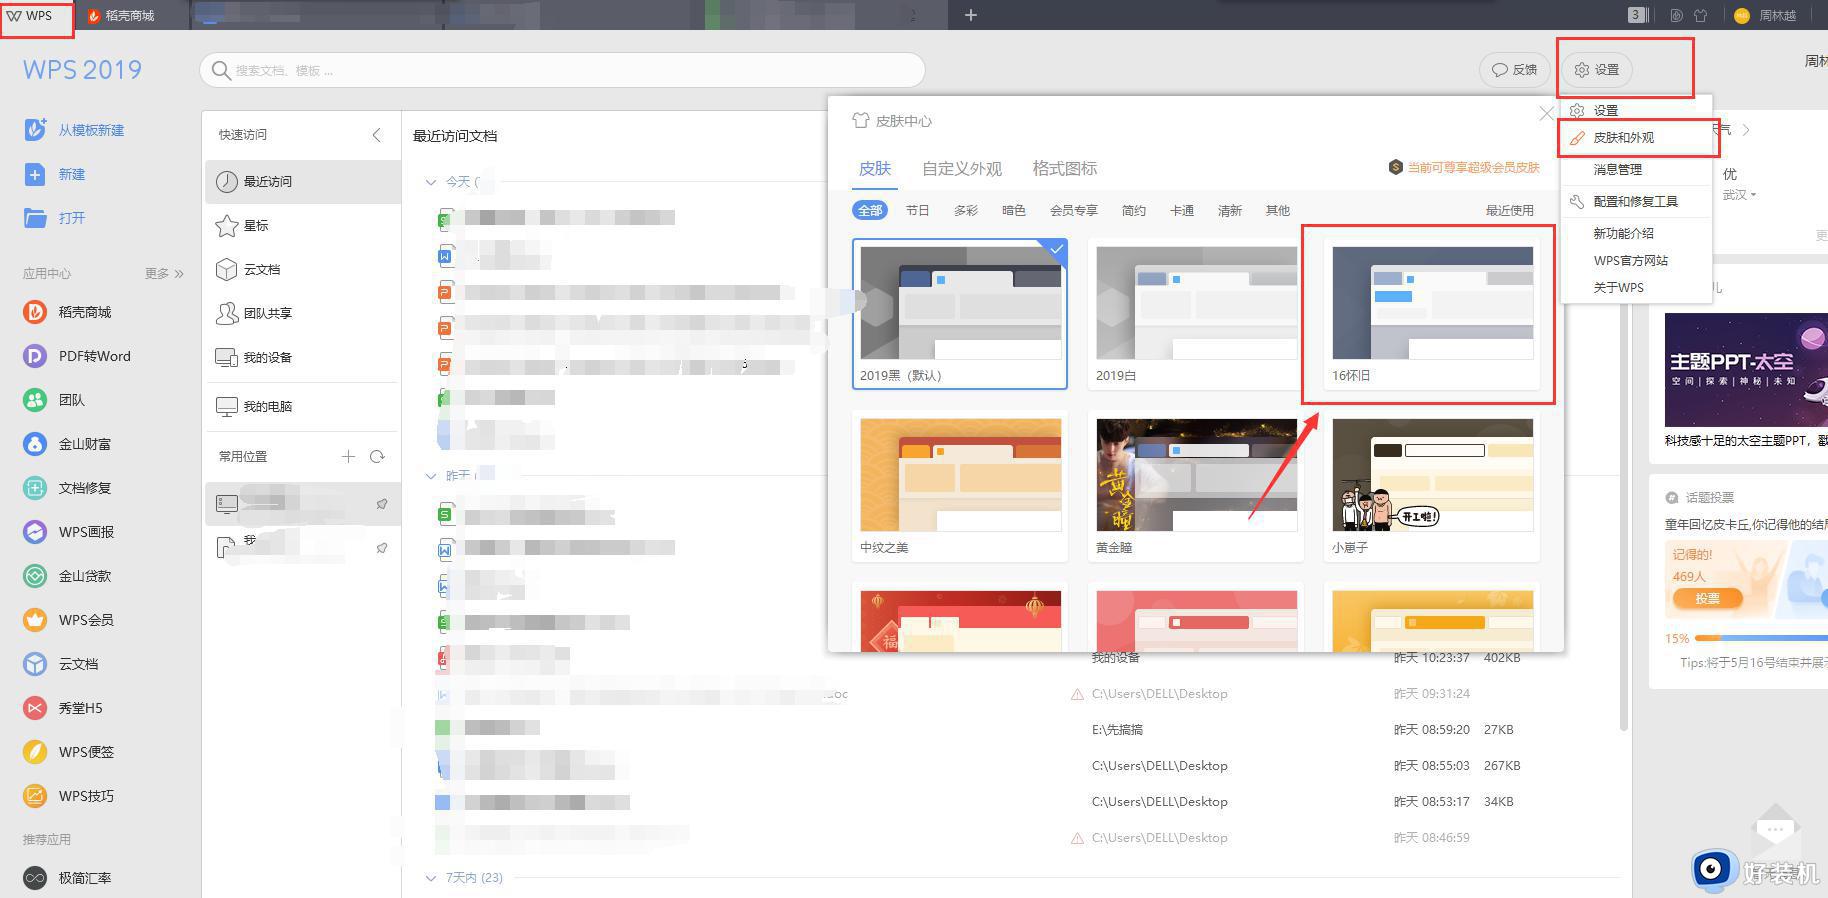This screenshot has height=898, width=1828.
Task: Add a new 常用位置 with plus icon
Action: tap(348, 456)
